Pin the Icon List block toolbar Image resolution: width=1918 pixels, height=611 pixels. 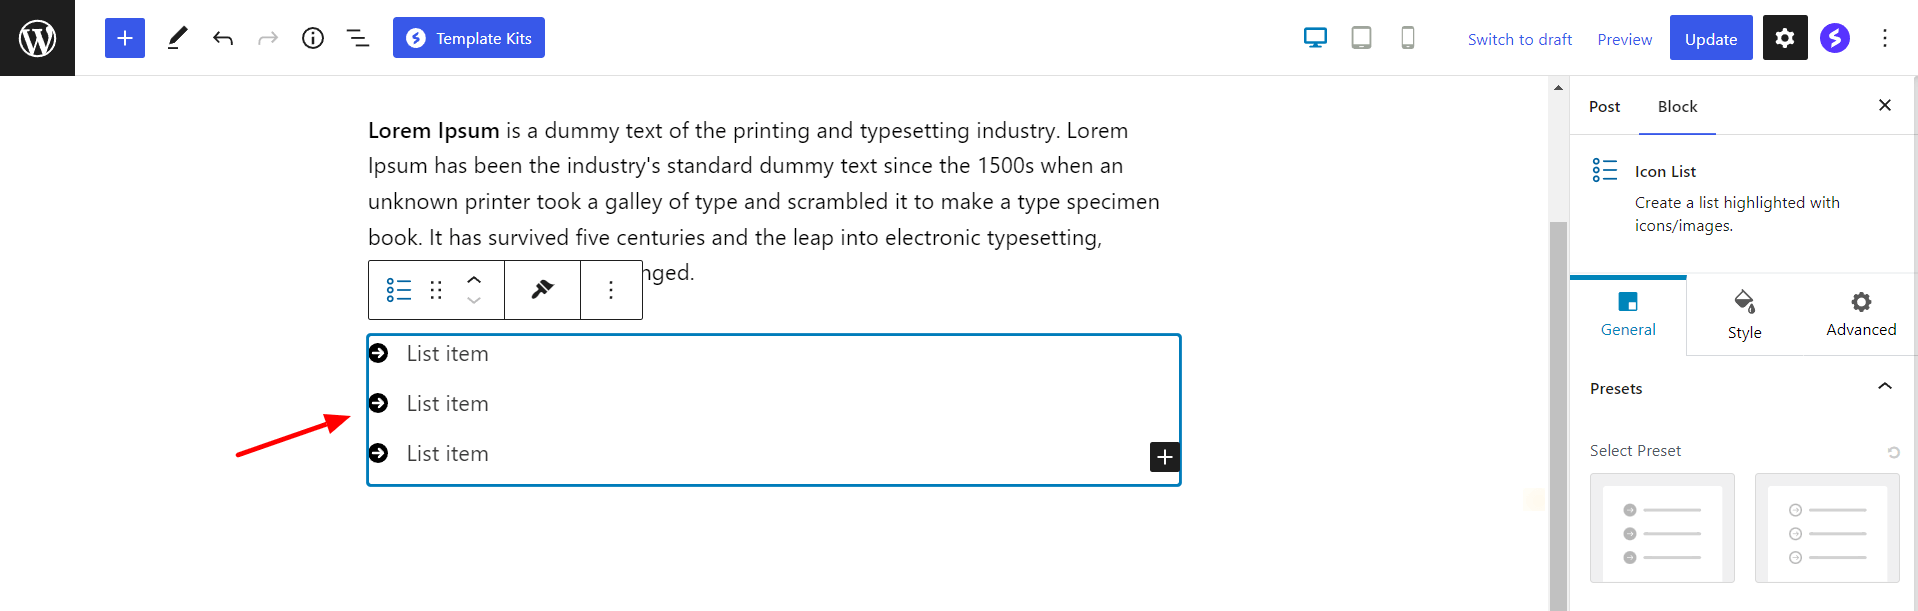(x=541, y=290)
